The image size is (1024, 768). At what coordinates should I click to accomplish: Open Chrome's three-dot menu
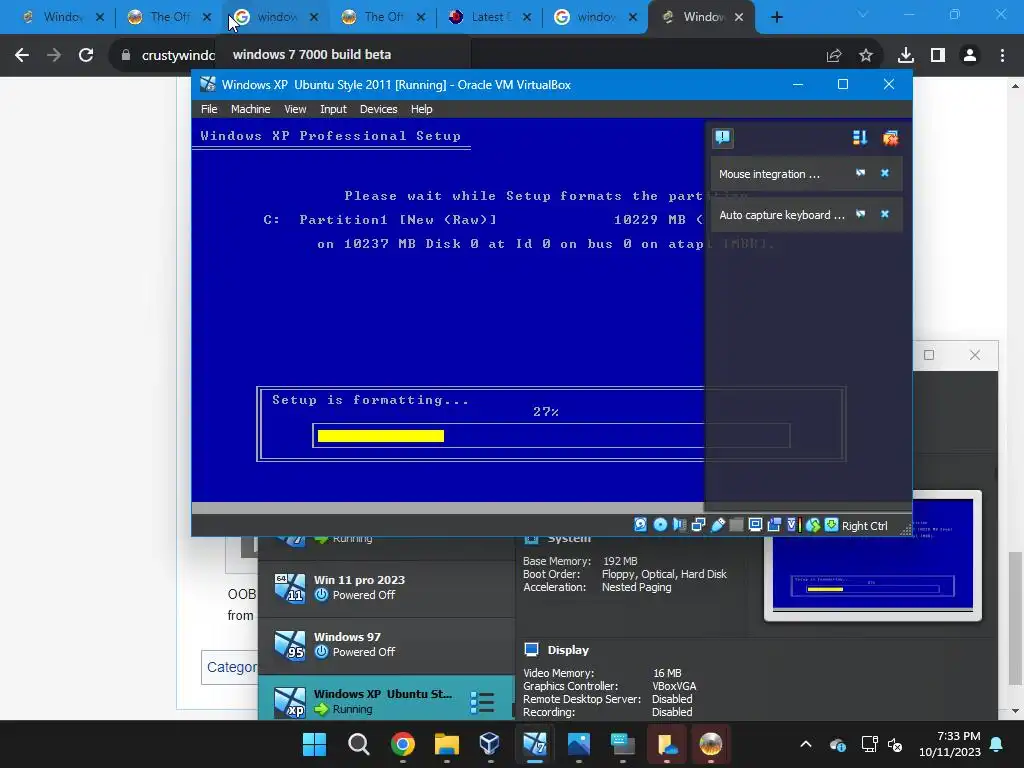1002,56
